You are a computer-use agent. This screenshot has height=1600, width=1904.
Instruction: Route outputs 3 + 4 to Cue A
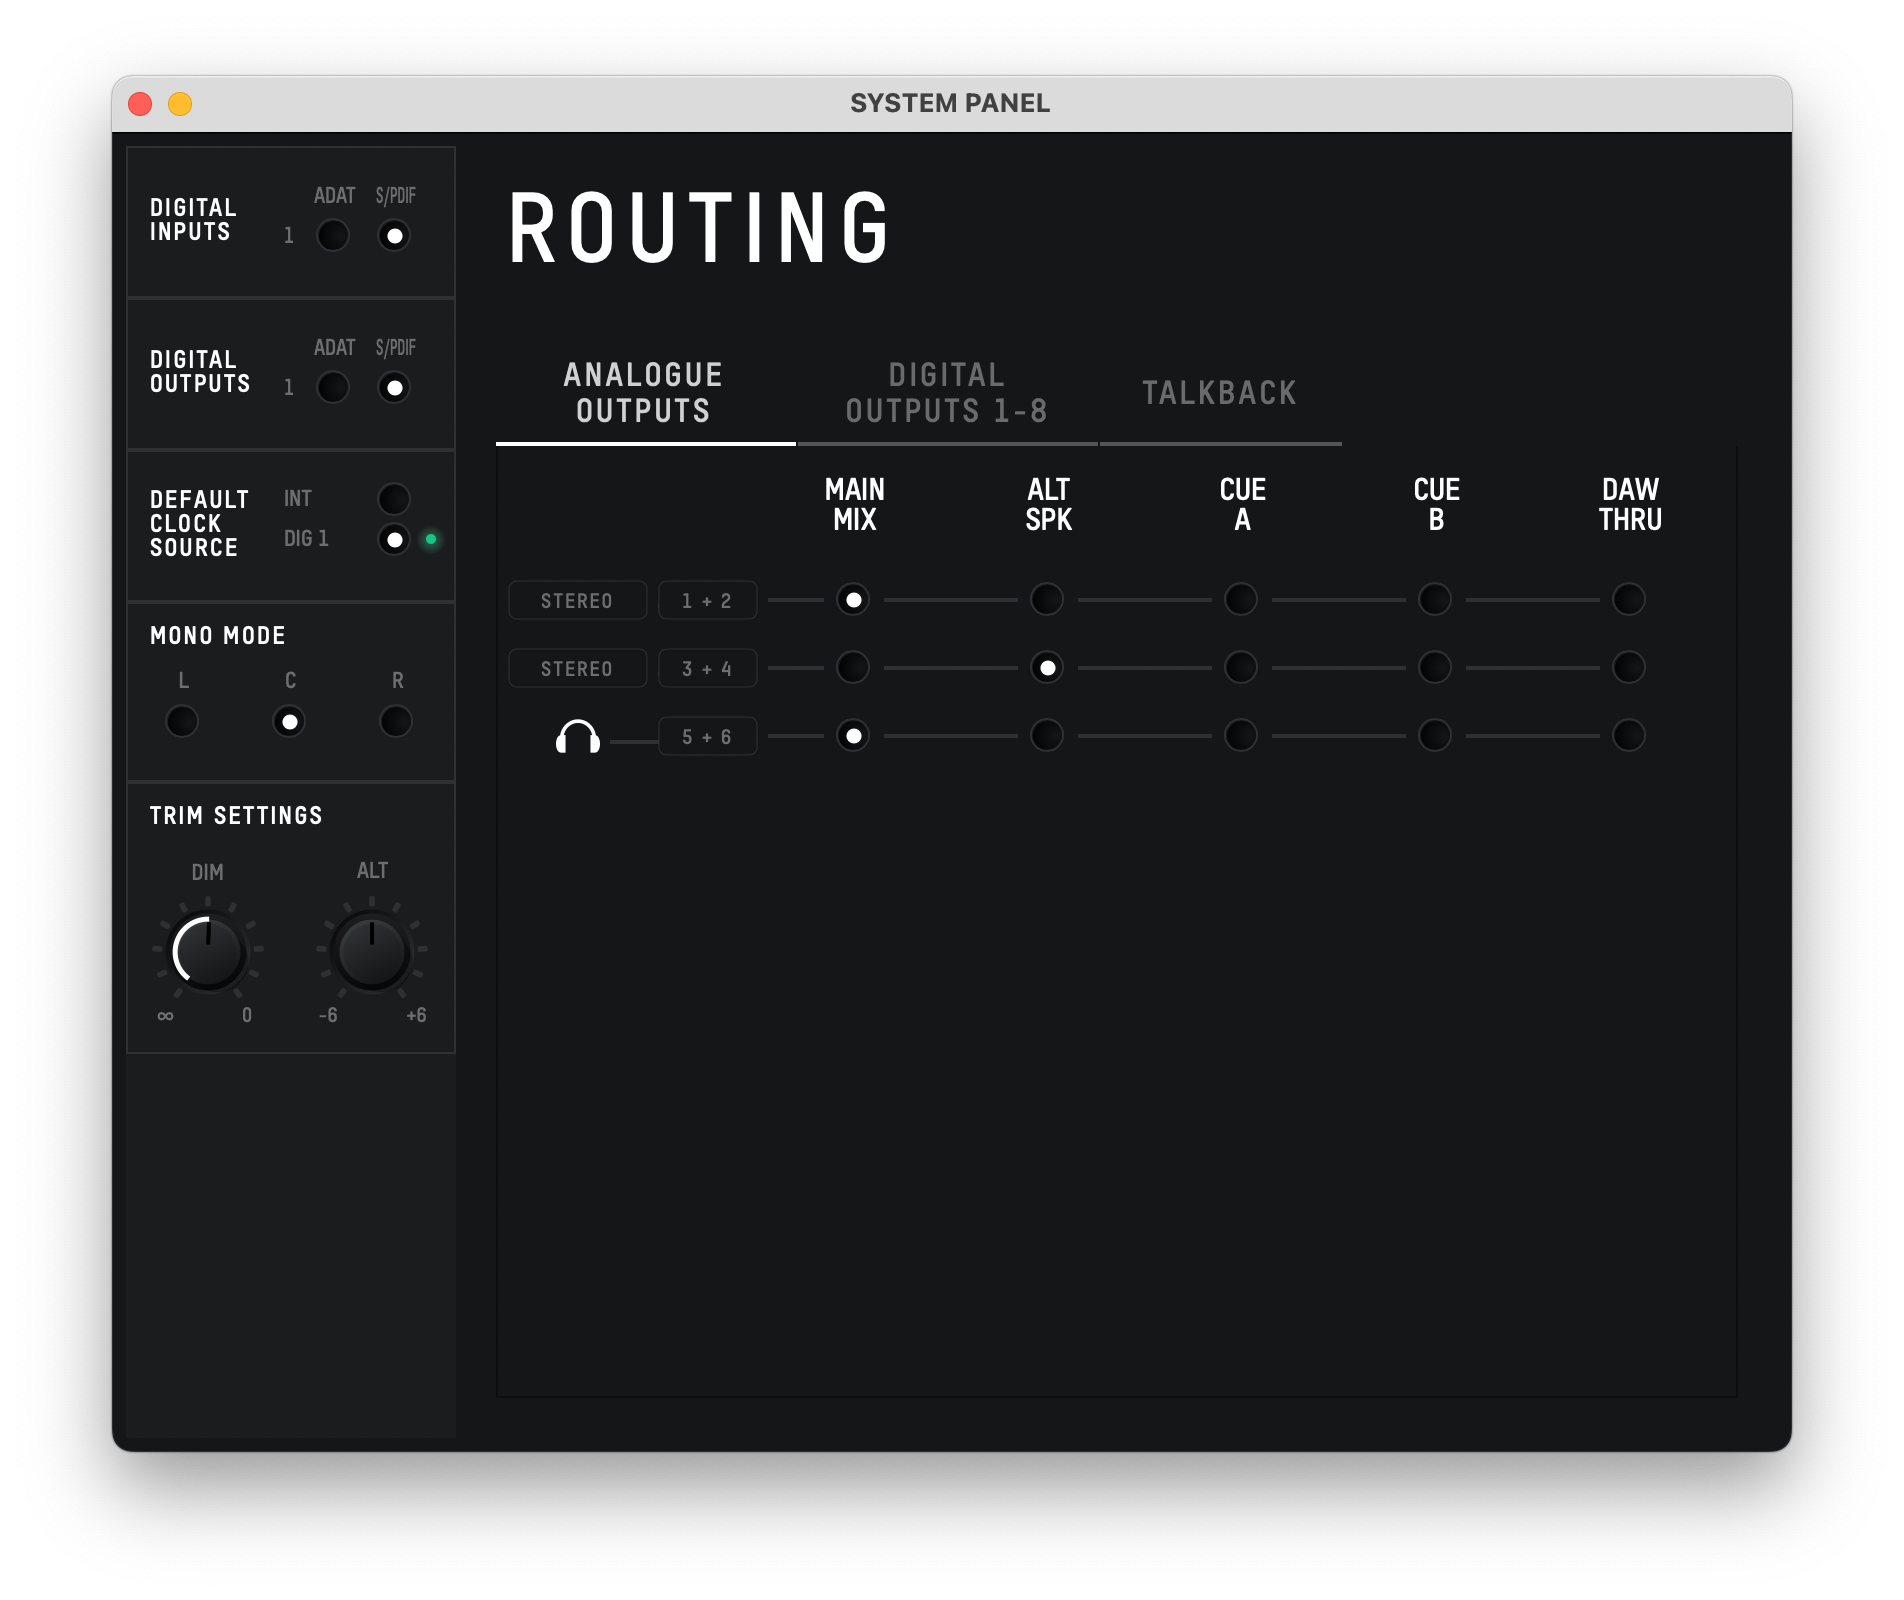[x=1241, y=668]
